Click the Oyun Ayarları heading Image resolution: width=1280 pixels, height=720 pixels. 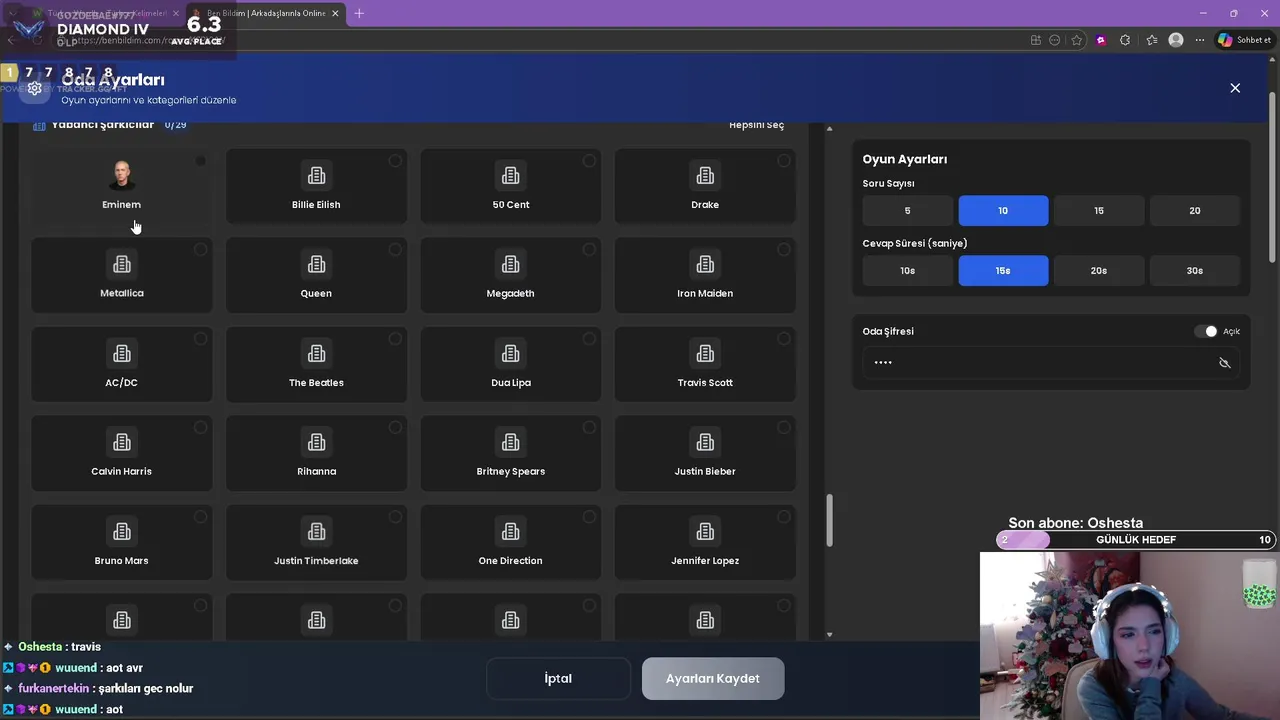click(x=905, y=159)
